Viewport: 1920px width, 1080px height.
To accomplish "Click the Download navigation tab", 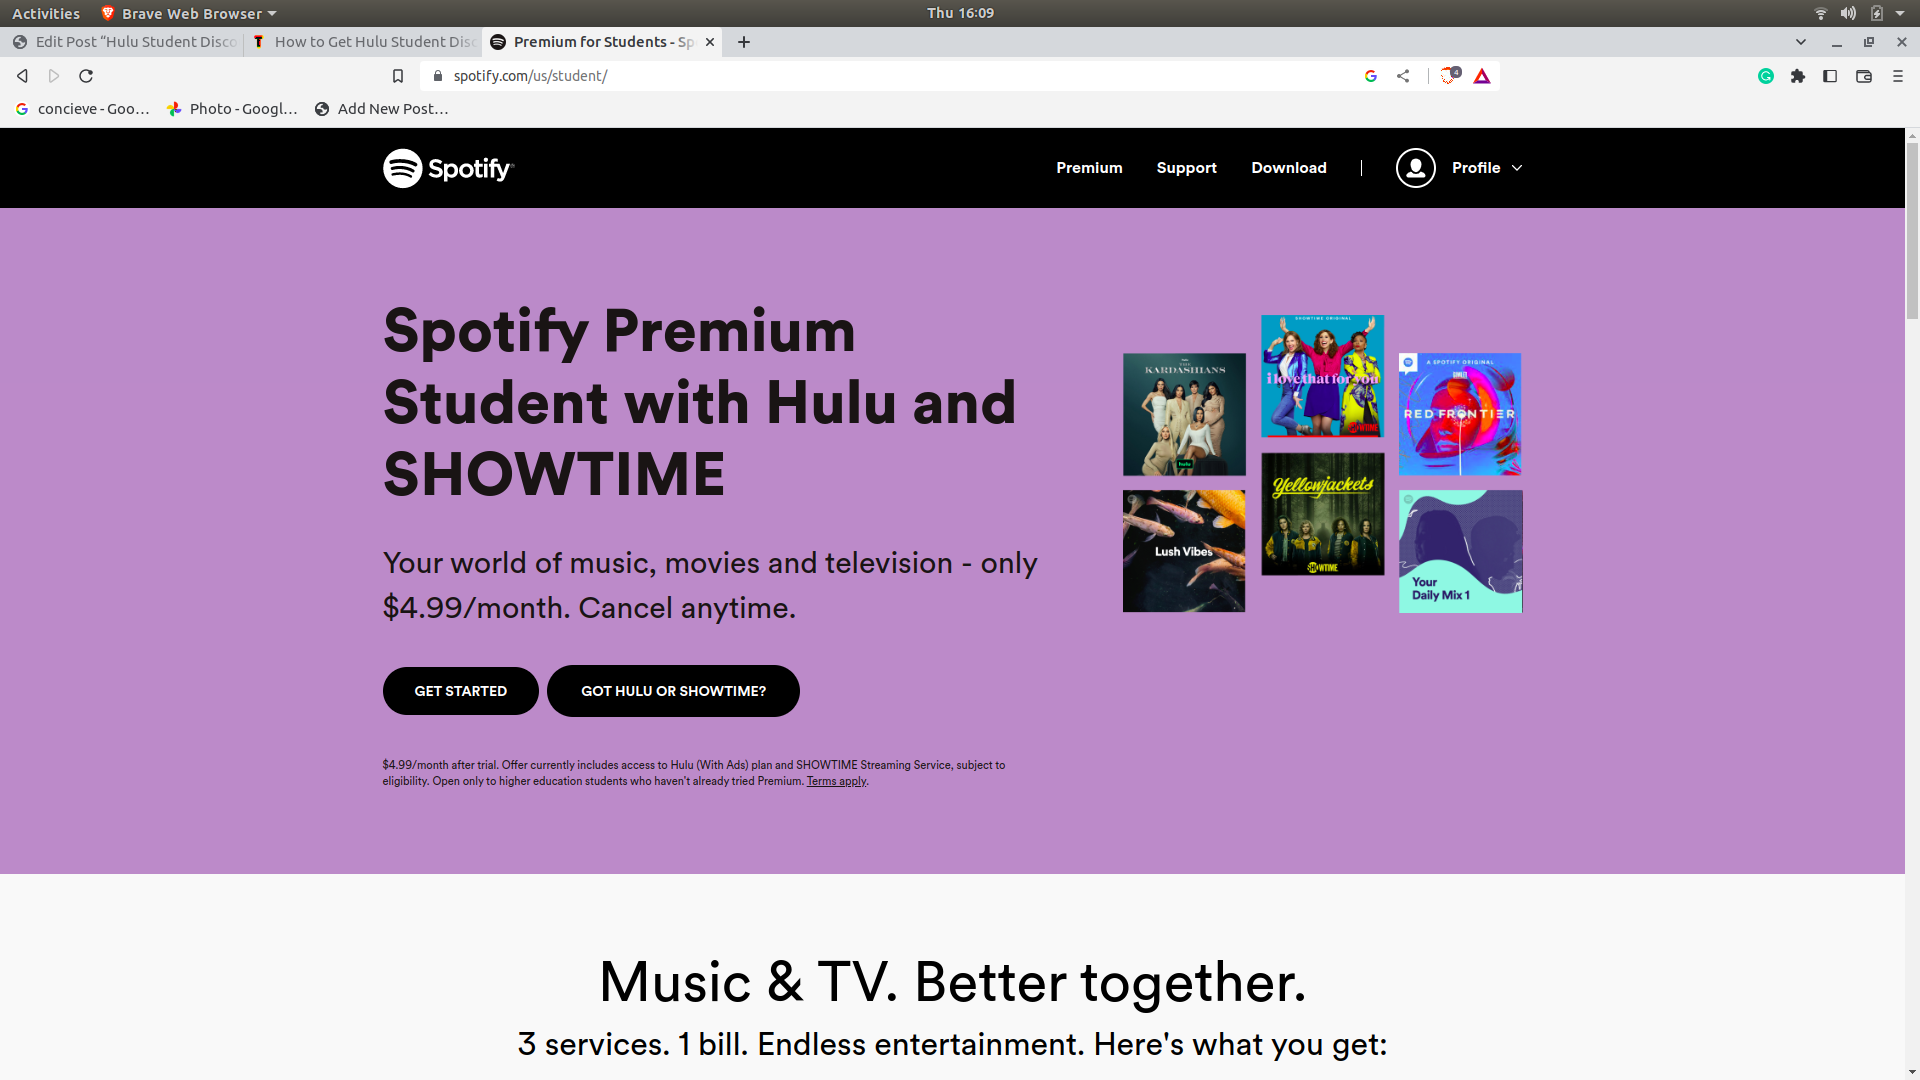I will pos(1288,167).
